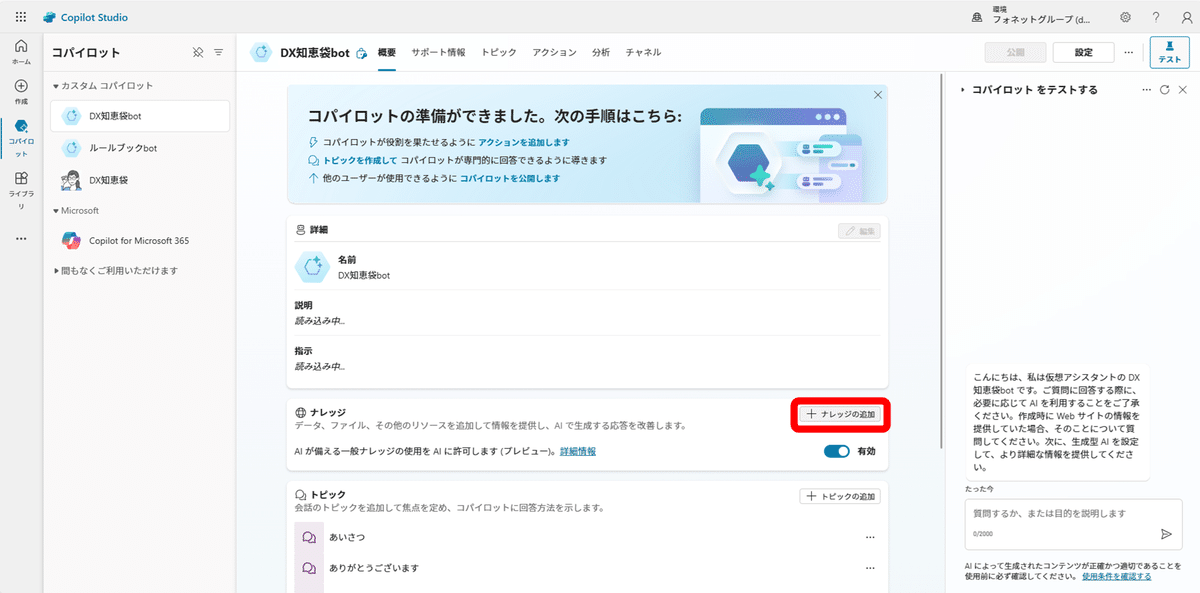Open the ellipsis menu beside 設定

tap(1129, 52)
